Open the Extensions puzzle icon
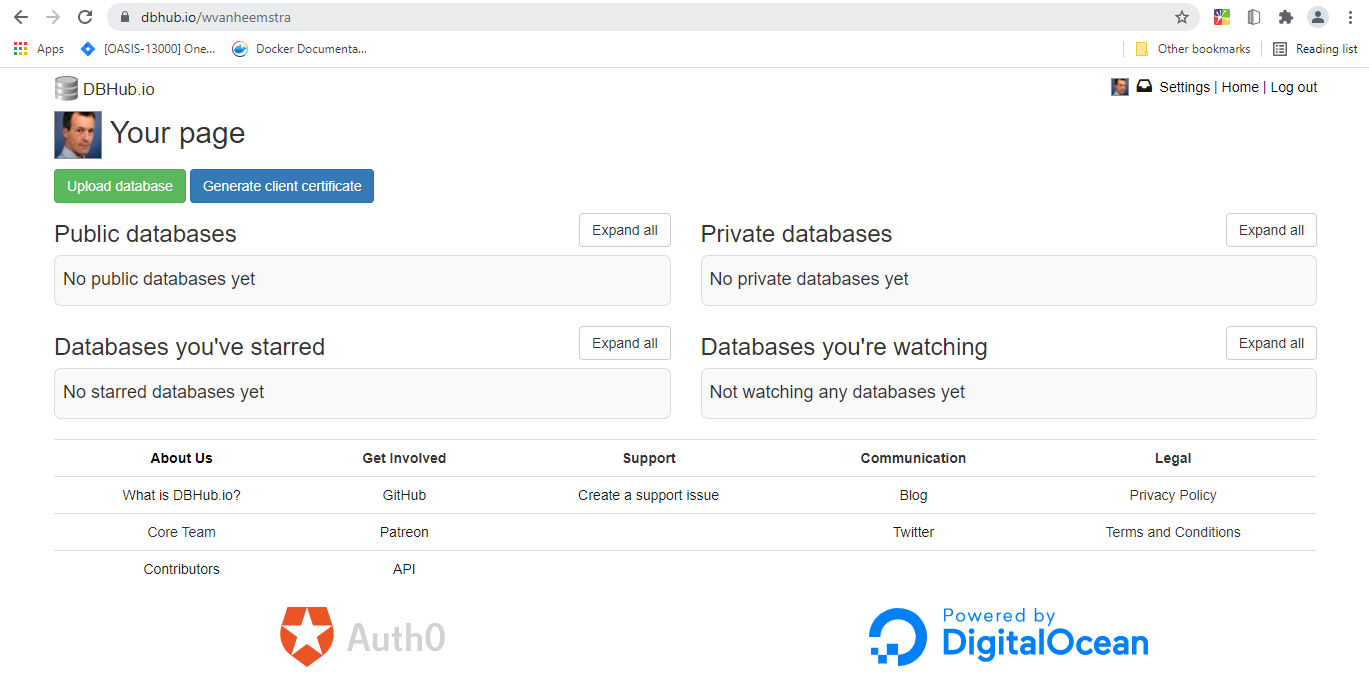Screen dimensions: 1369x689 (1286, 17)
